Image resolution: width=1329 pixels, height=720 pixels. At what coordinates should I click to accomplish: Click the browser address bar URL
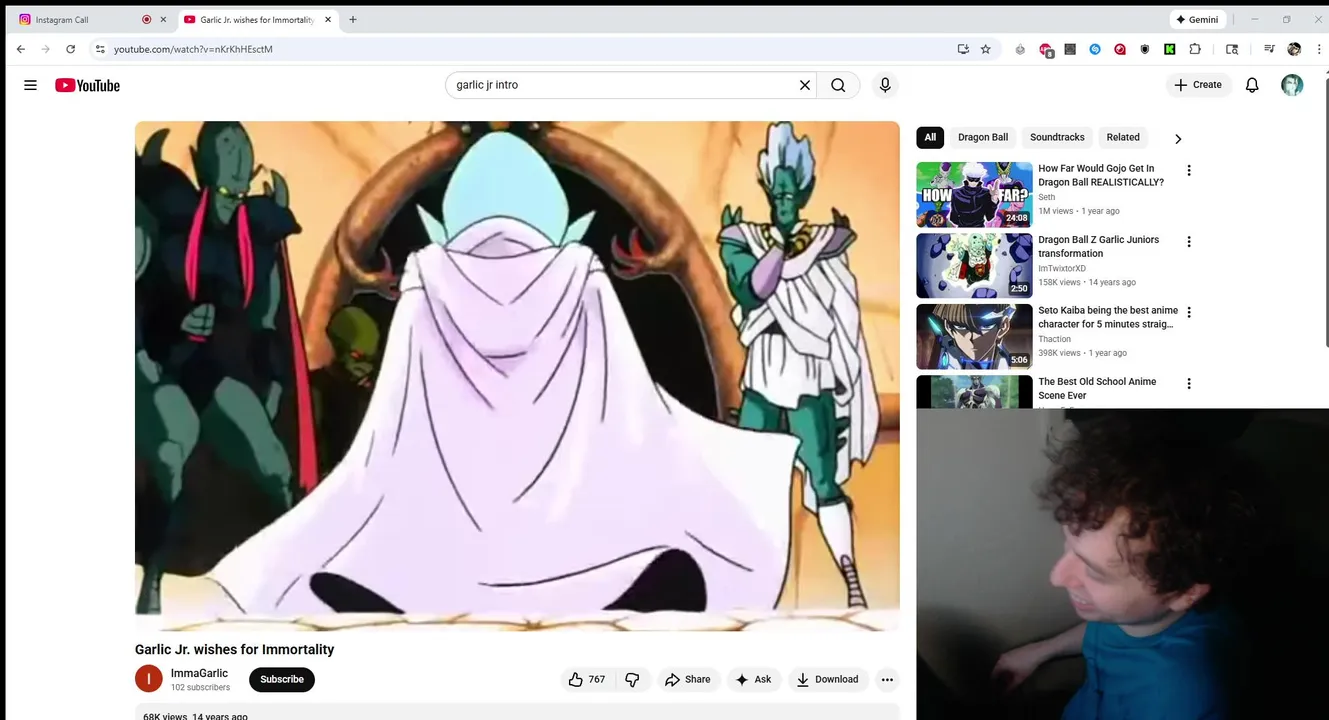(193, 49)
